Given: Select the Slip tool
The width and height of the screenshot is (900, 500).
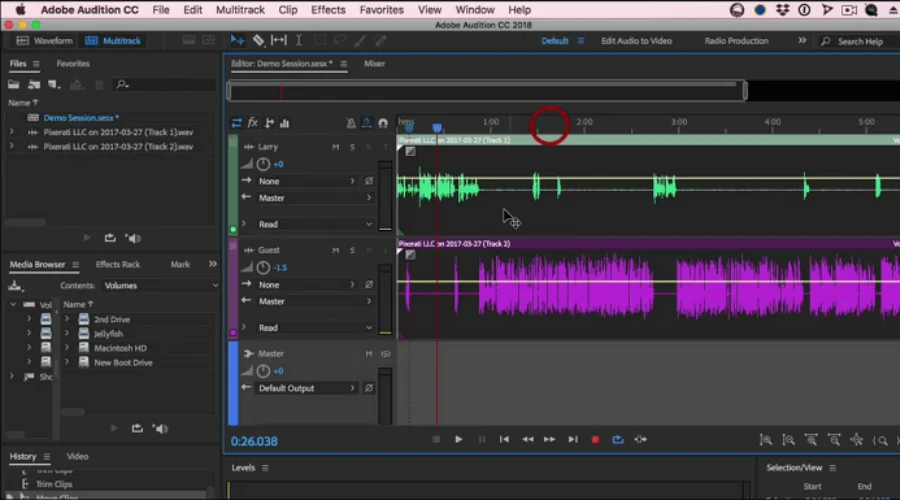Looking at the screenshot, I should (x=278, y=40).
